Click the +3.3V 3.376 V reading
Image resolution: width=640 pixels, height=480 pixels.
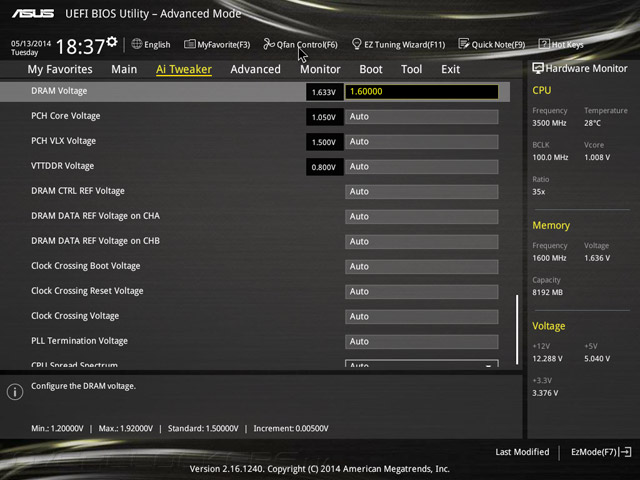(x=545, y=393)
